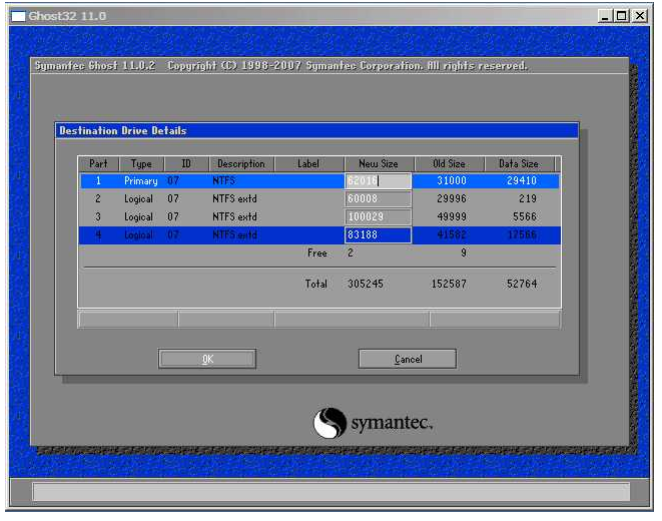Click the Label column header

(308, 163)
